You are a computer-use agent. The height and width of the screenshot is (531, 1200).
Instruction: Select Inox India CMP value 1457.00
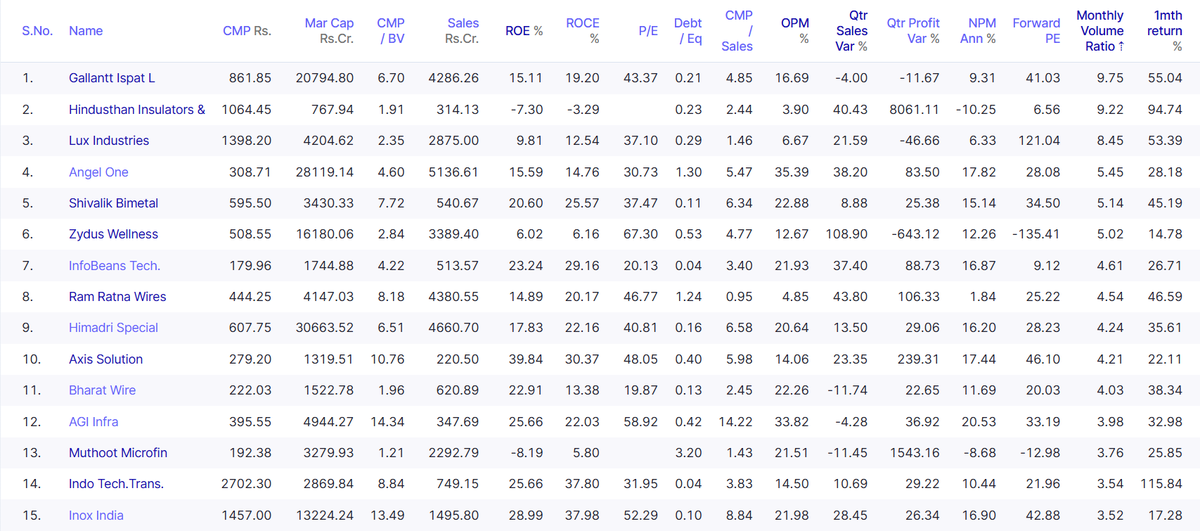coord(247,515)
